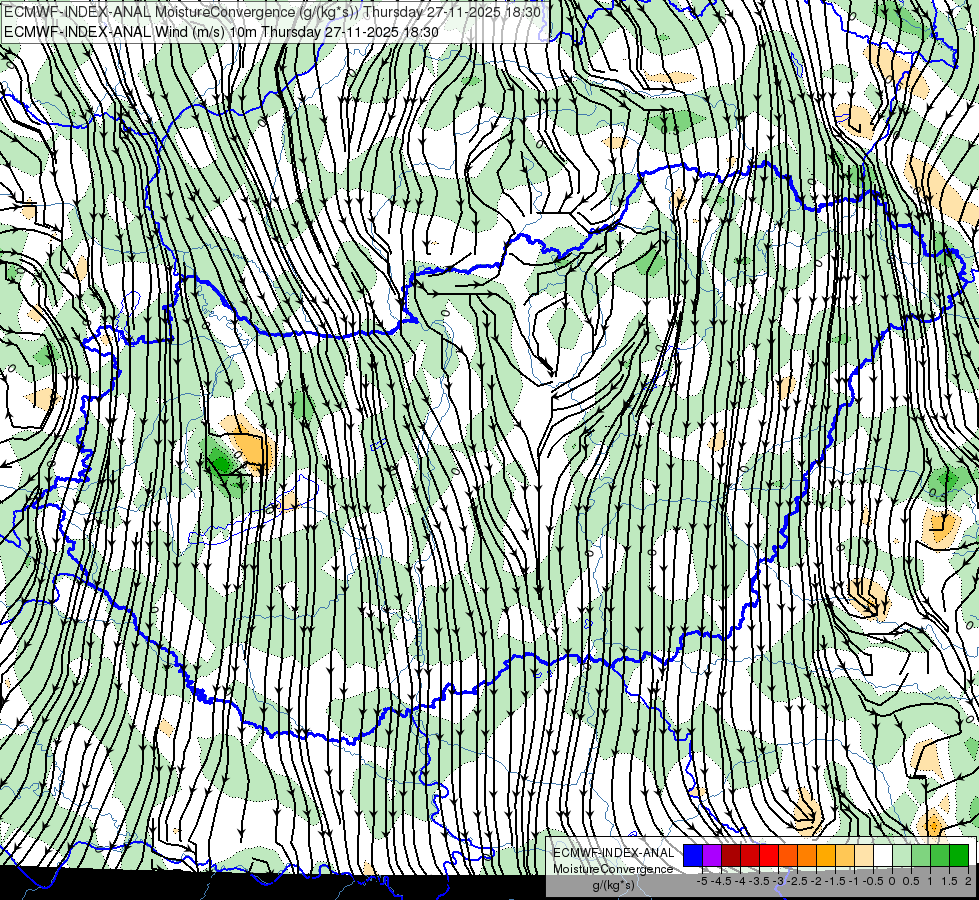Screen dimensions: 979x900
Task: Click the Wind (m/s) 10m title line
Action: [221, 32]
